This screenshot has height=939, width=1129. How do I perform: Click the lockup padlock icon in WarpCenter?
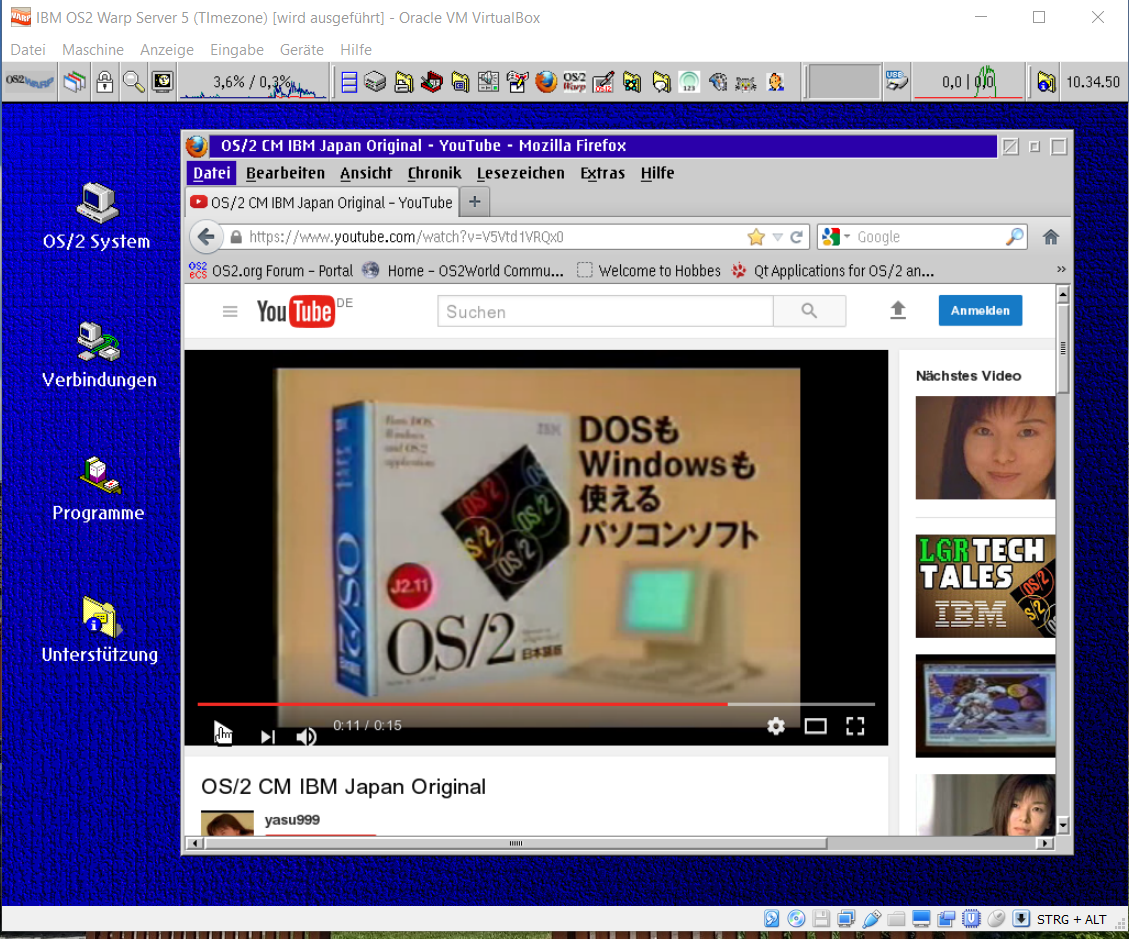pyautogui.click(x=104, y=82)
